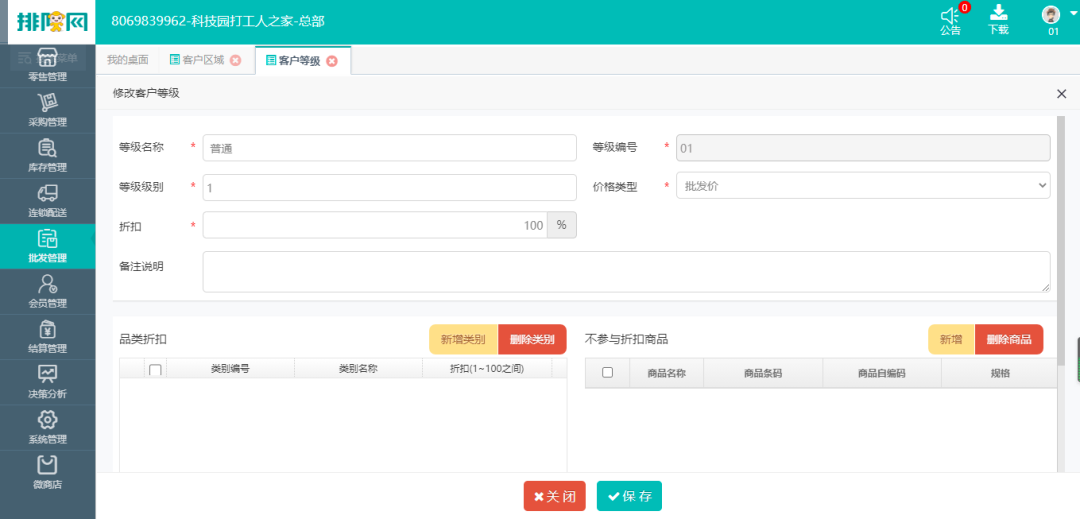
Task: Open 库存管理 inventory module icon
Action: pyautogui.click(x=47, y=148)
